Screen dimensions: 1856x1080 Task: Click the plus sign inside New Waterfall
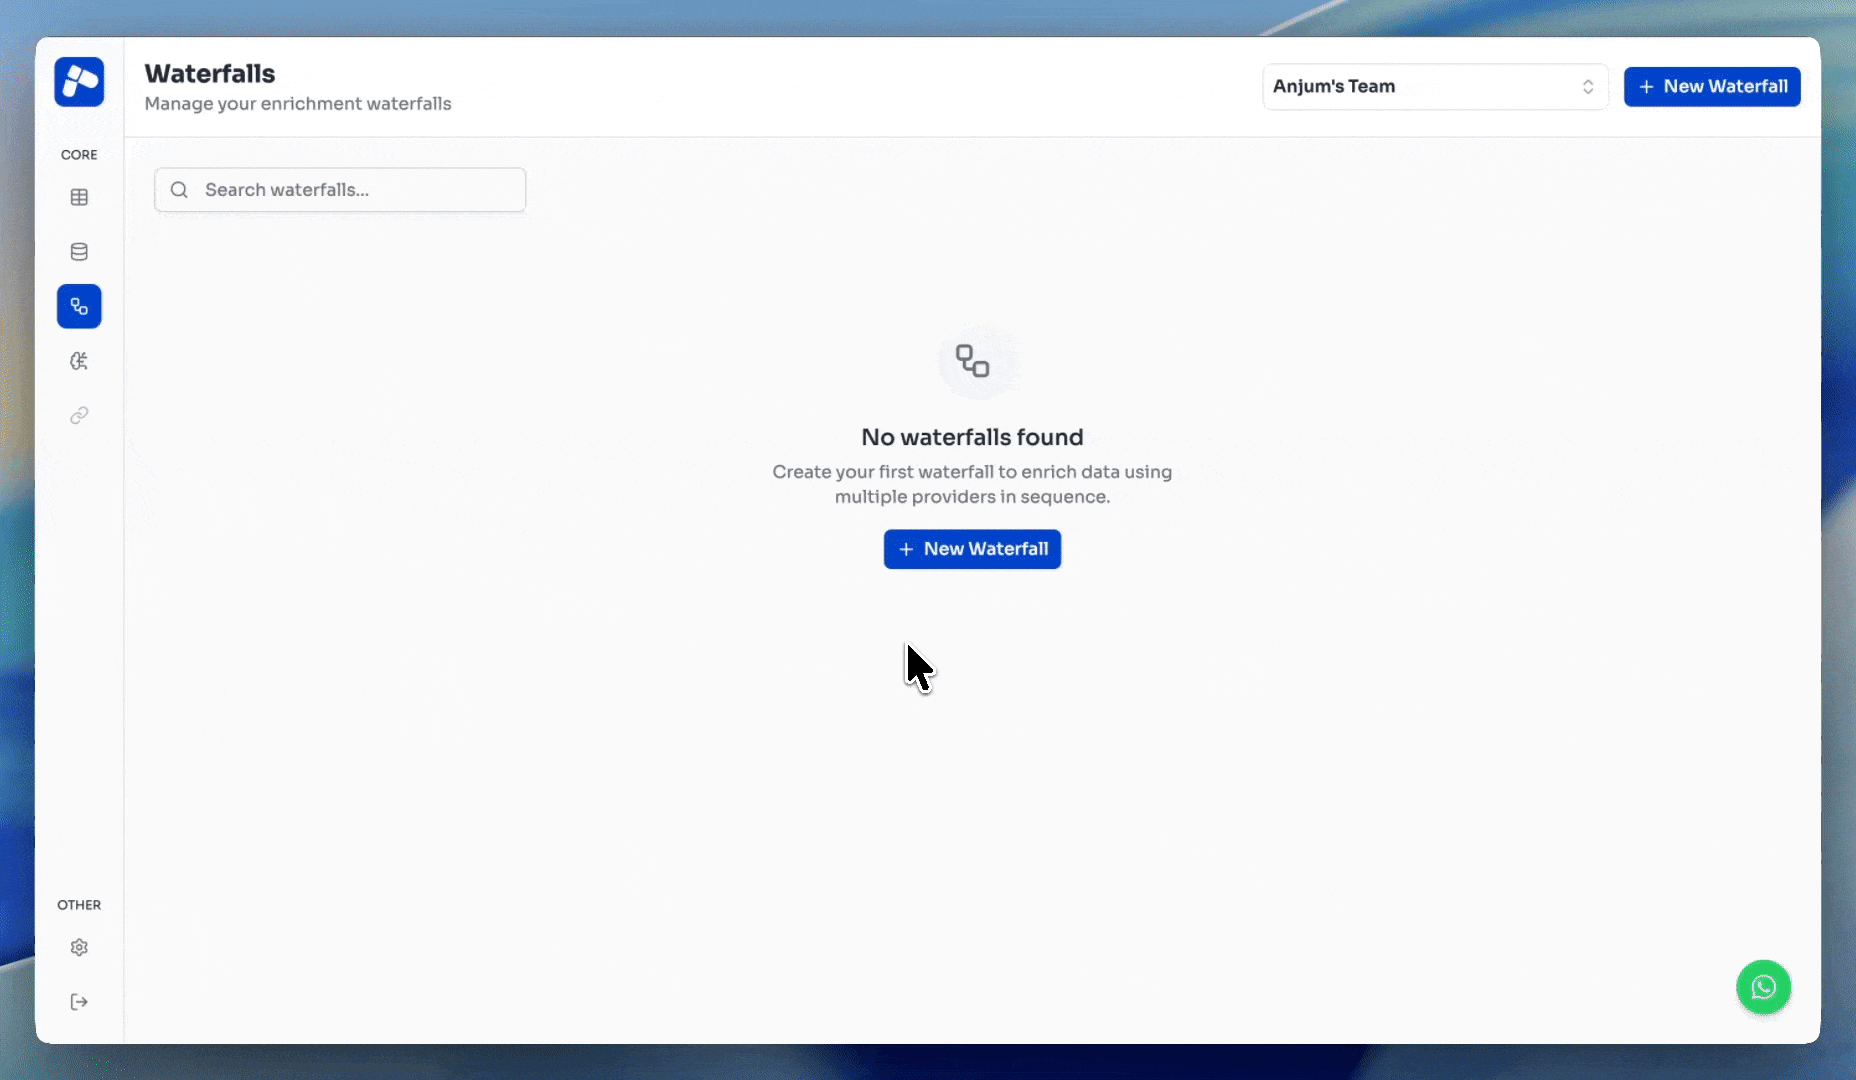[906, 549]
